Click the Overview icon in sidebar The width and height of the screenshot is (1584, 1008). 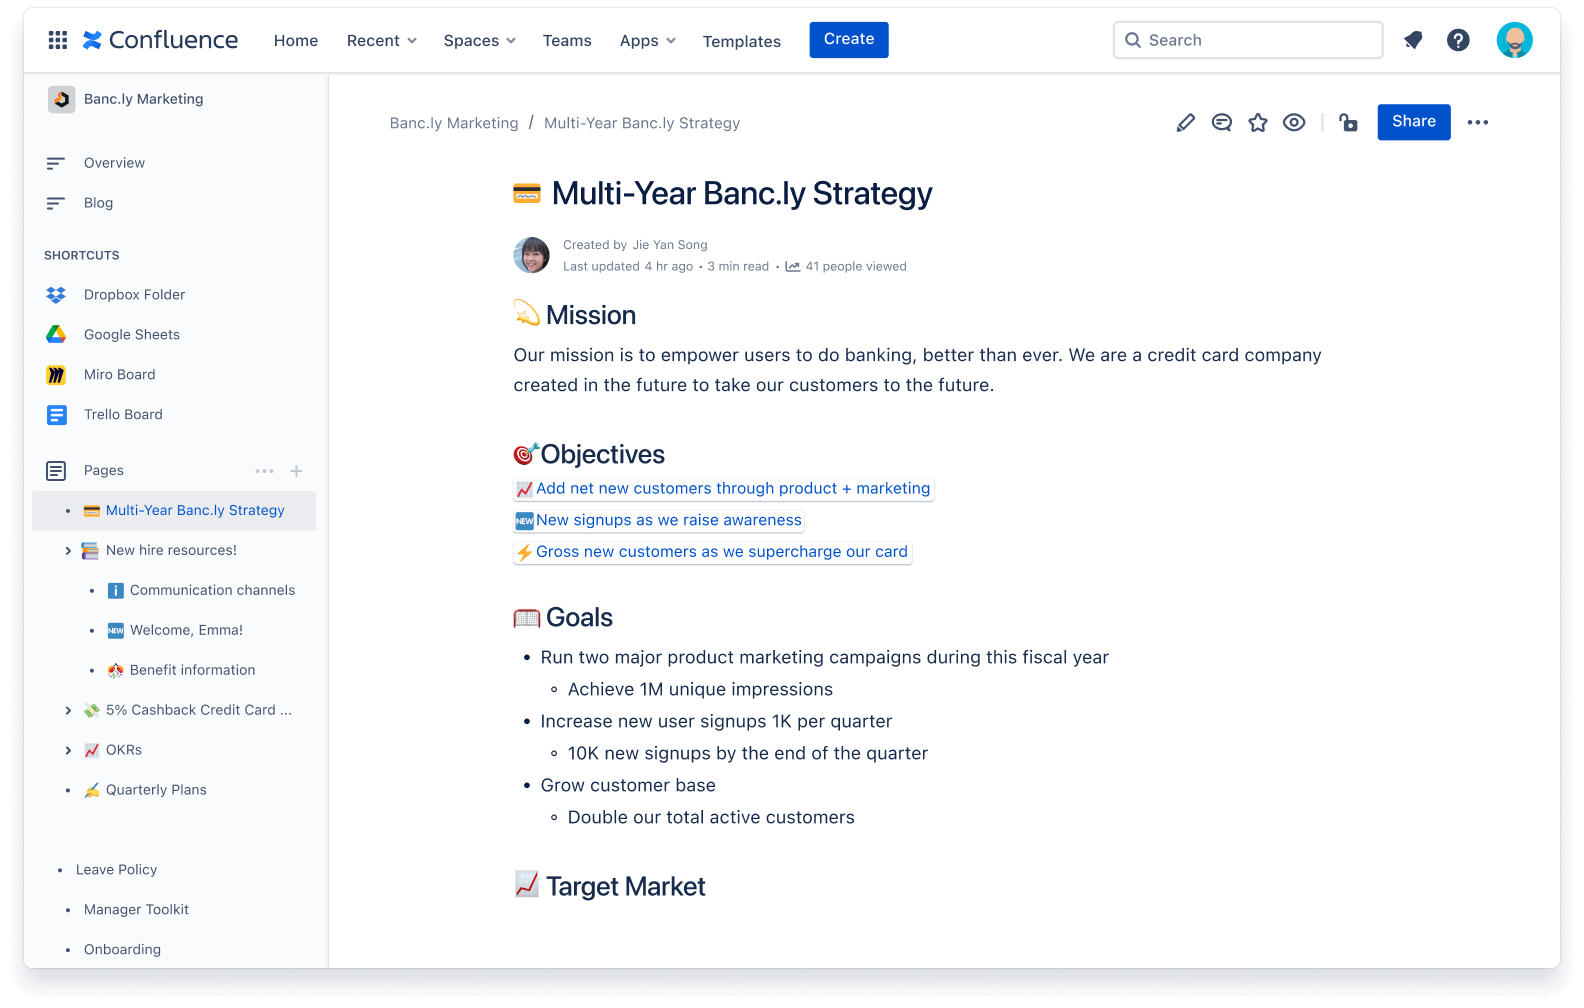(x=56, y=163)
